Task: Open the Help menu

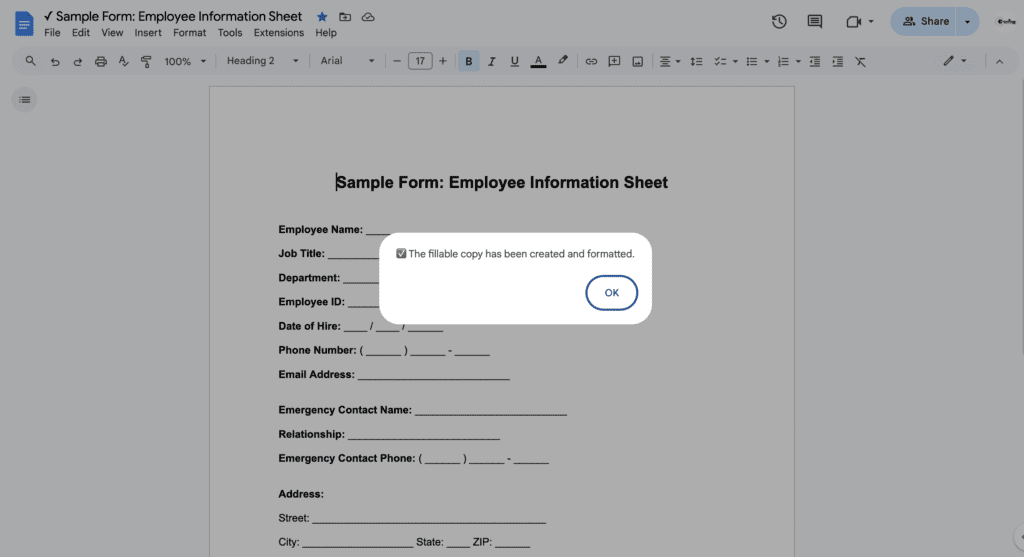Action: click(326, 33)
